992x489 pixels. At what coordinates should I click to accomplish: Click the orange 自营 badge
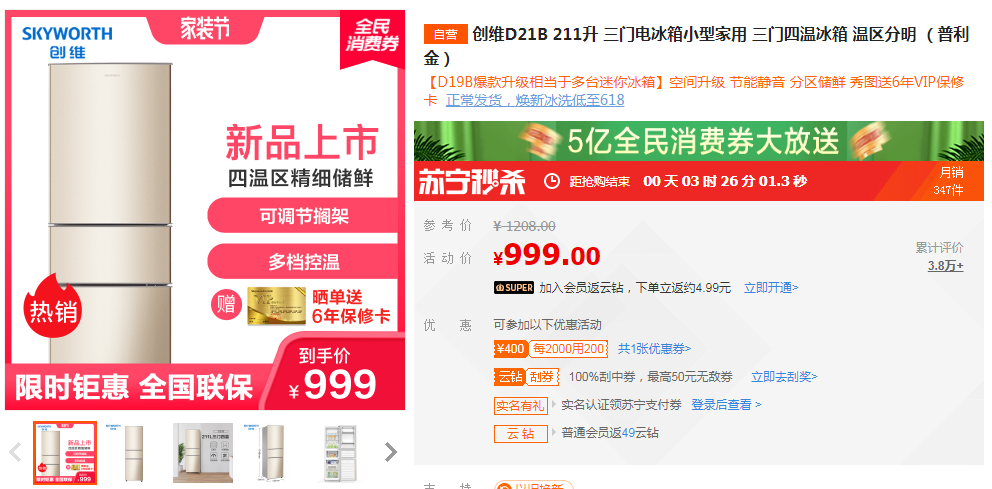(445, 35)
